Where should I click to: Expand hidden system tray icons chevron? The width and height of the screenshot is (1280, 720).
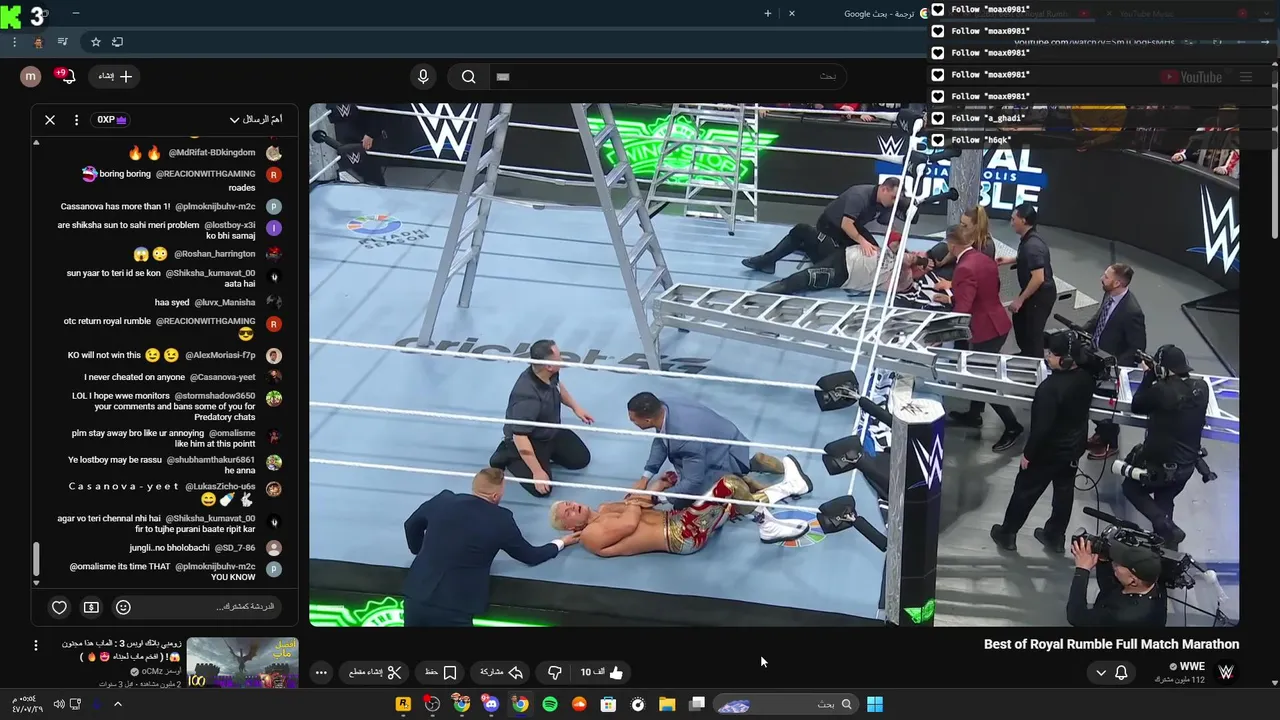coord(117,704)
